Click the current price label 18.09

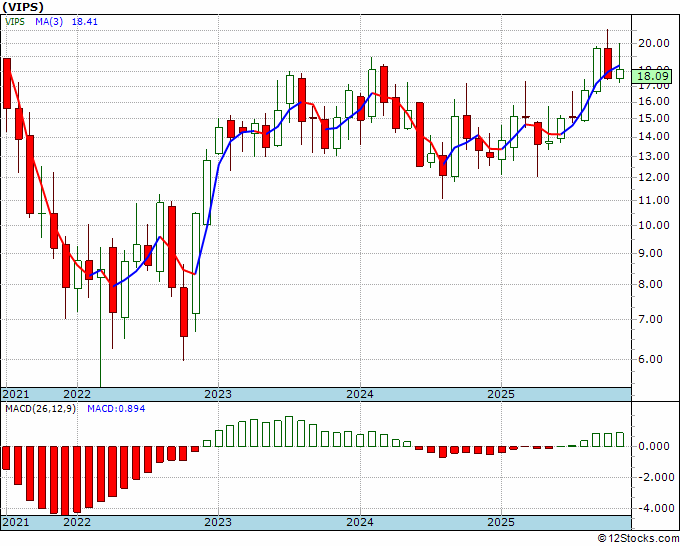[x=653, y=77]
